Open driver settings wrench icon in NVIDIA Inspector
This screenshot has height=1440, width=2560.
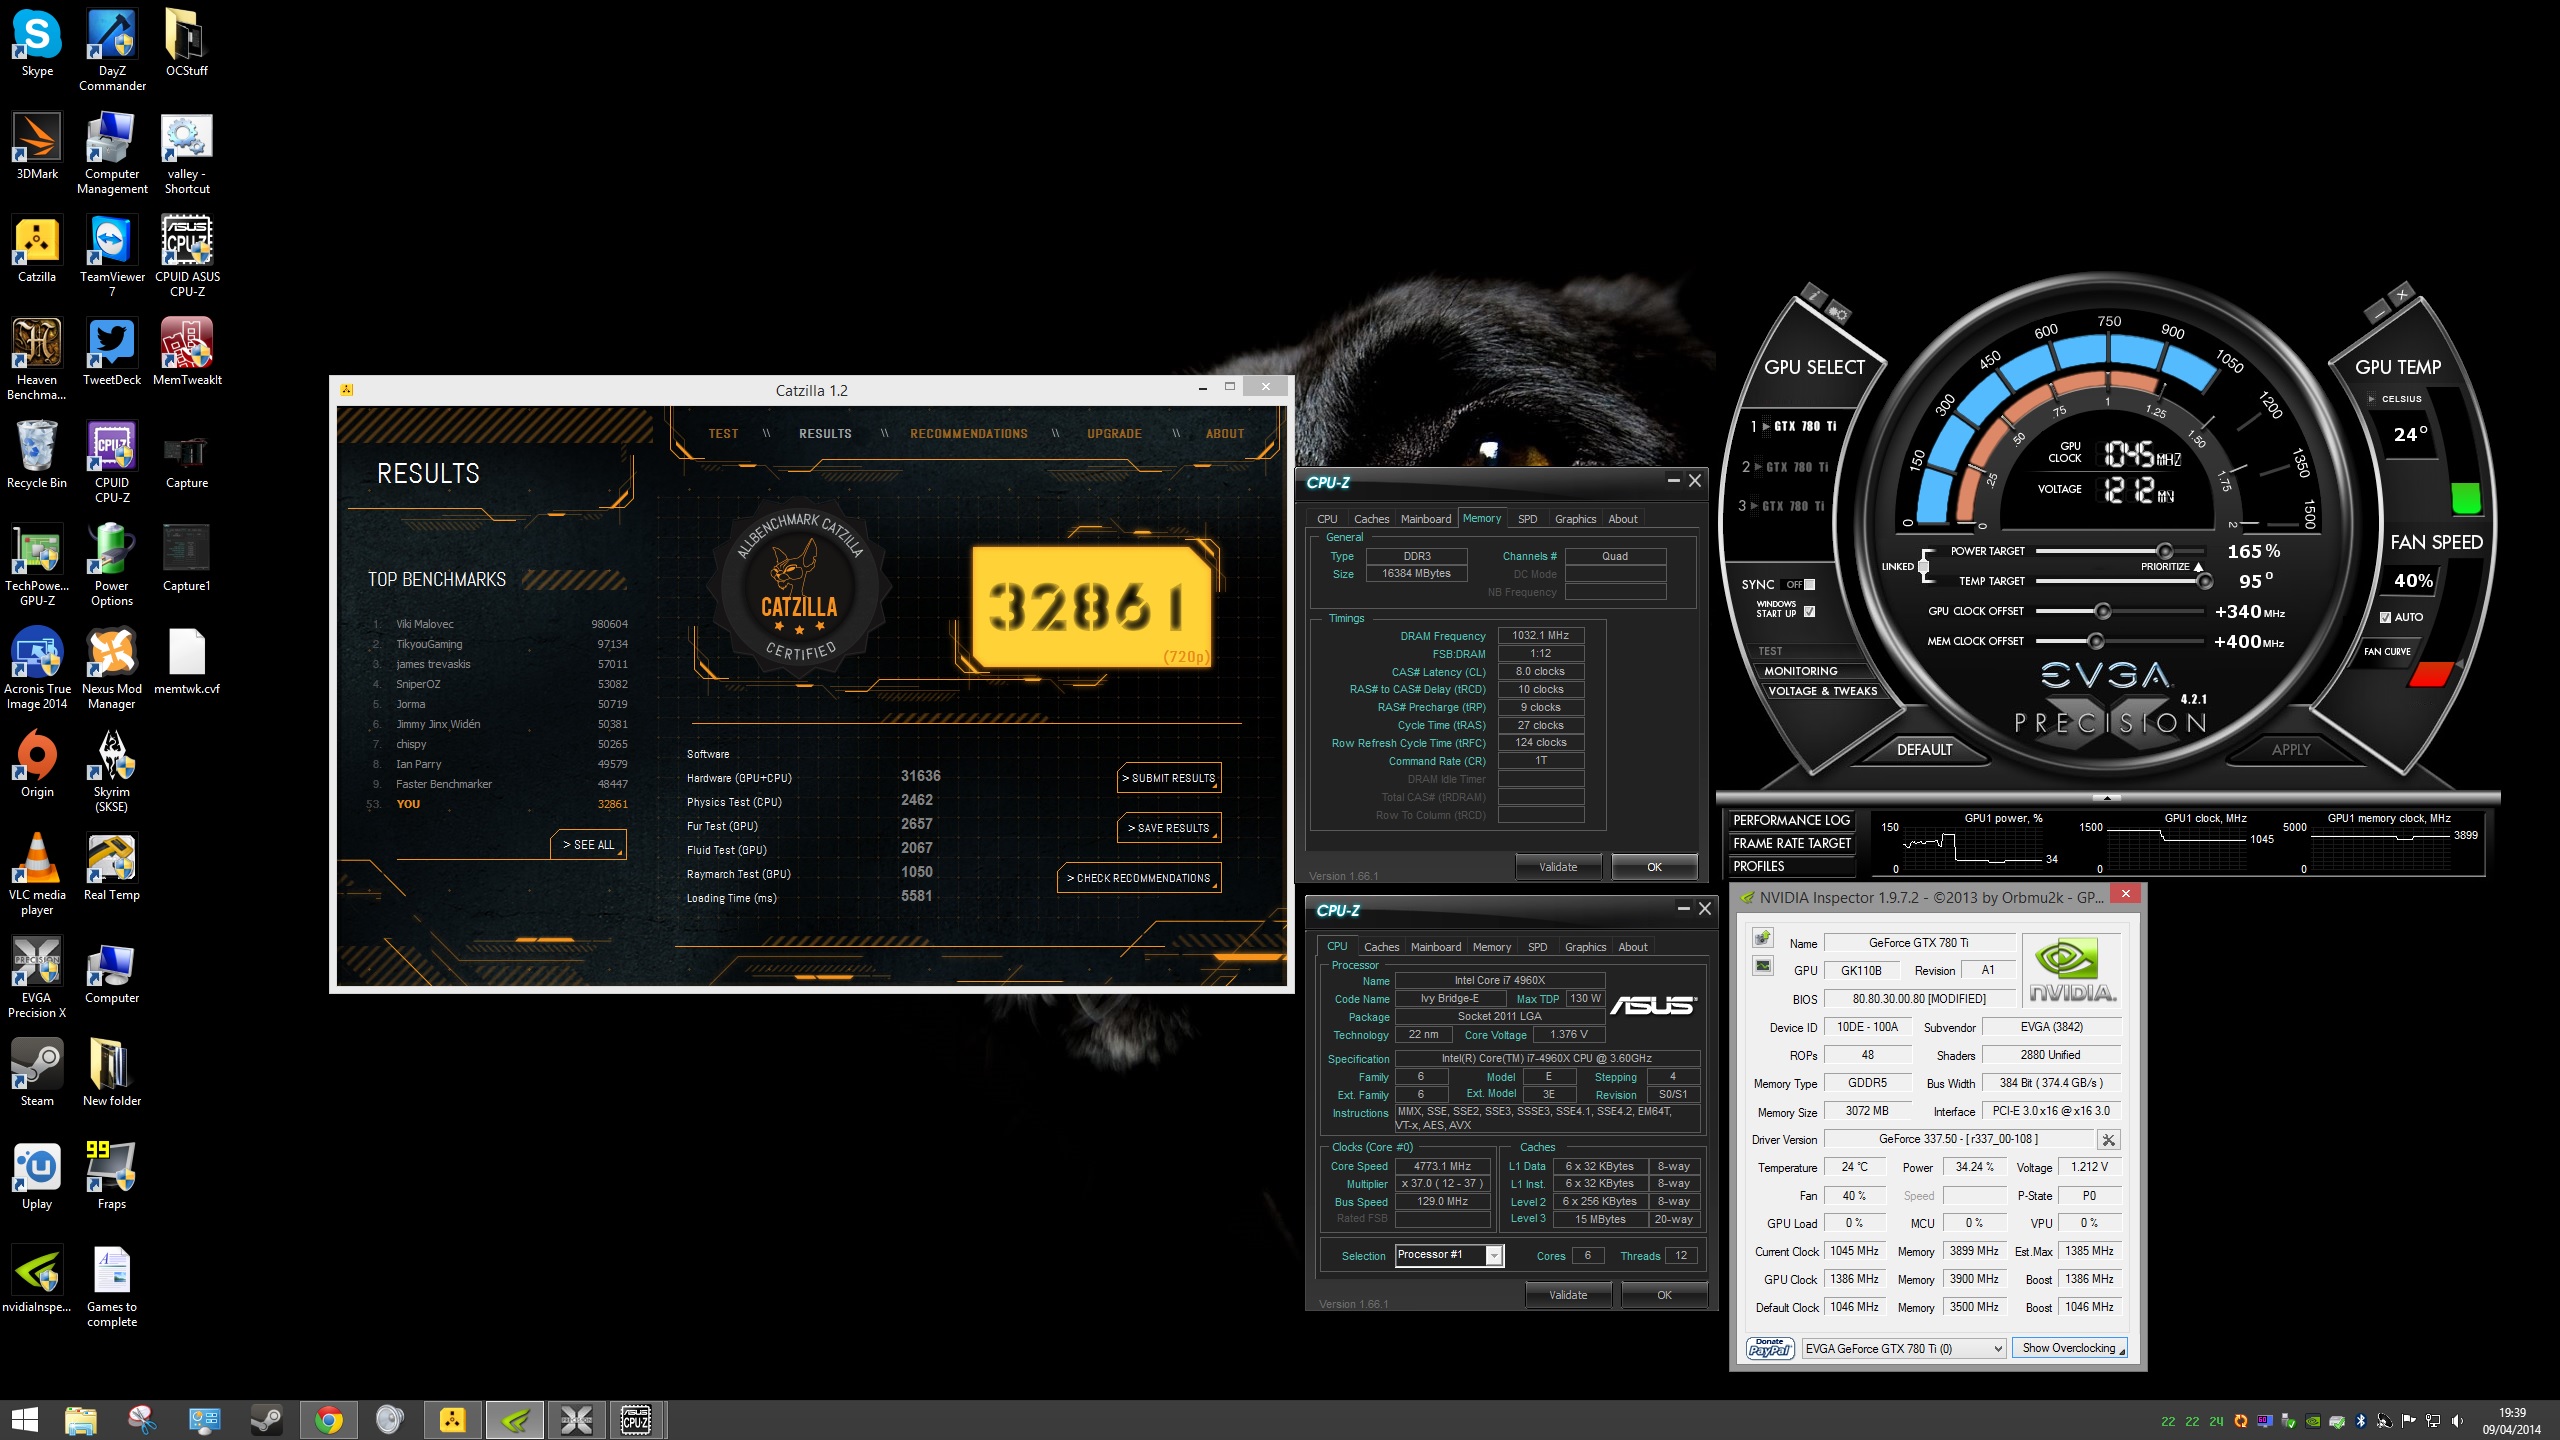click(2108, 1139)
